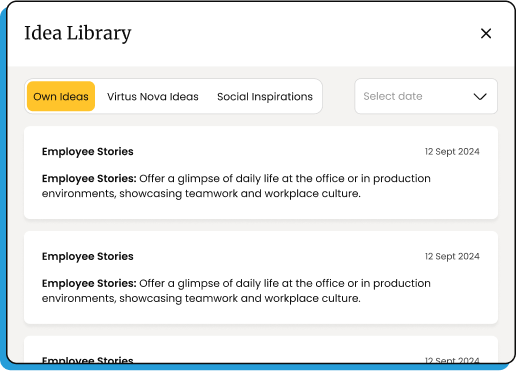
Task: Click bold Employee Stories label in first description
Action: tap(89, 179)
